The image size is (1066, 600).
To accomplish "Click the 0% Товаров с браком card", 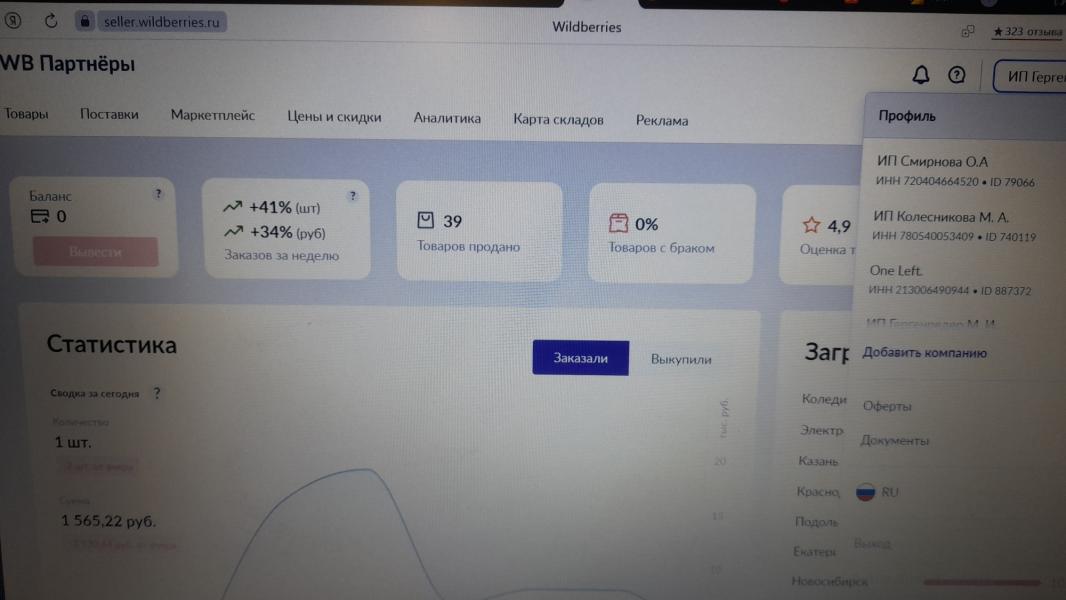I will coord(672,233).
